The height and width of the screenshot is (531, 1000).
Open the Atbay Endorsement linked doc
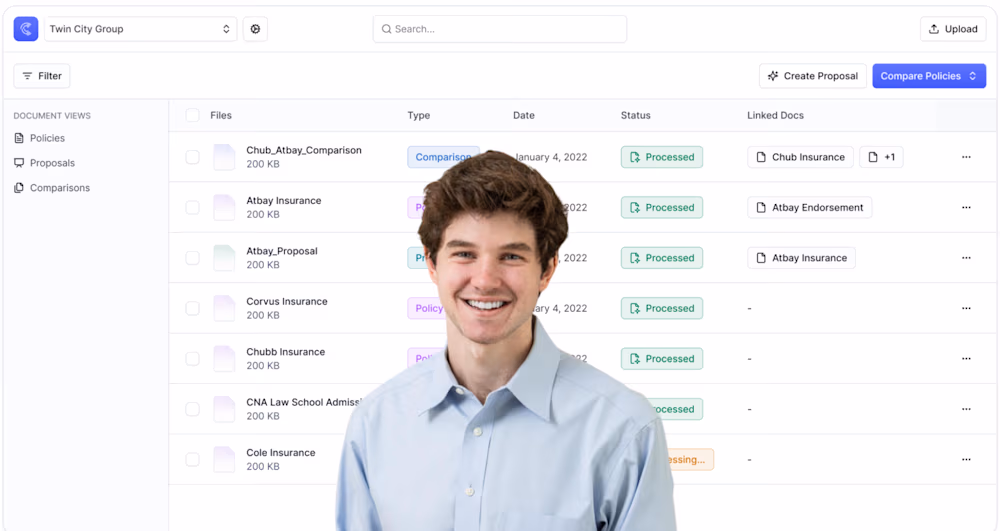point(809,208)
